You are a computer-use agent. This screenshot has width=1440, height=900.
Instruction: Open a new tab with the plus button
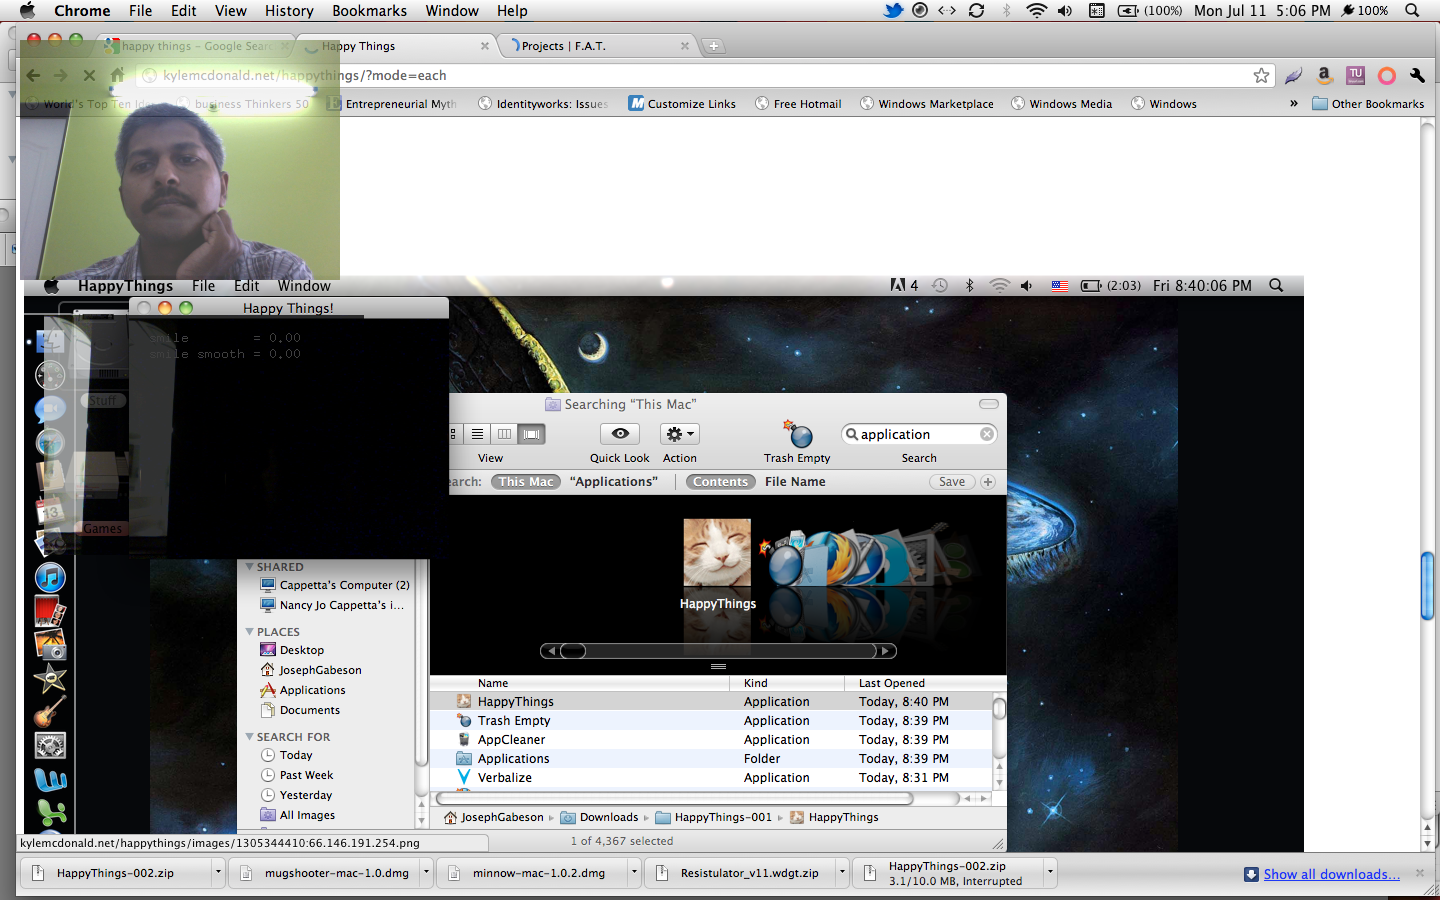[713, 46]
